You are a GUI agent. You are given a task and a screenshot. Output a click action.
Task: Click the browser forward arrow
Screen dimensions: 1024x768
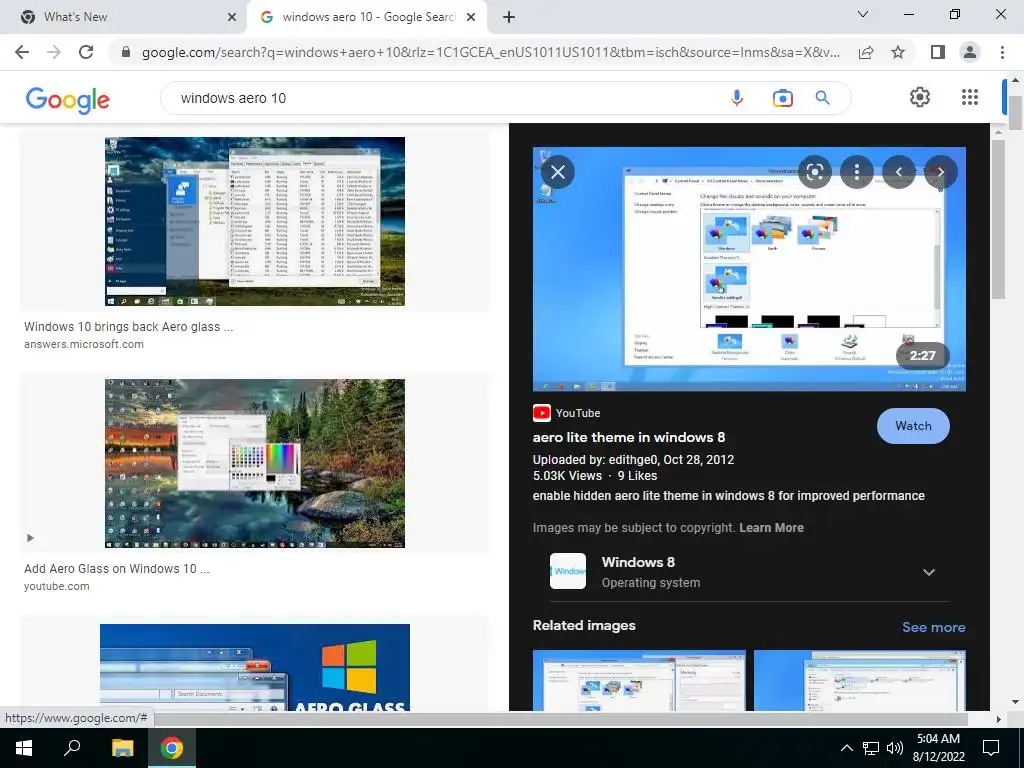pyautogui.click(x=54, y=52)
